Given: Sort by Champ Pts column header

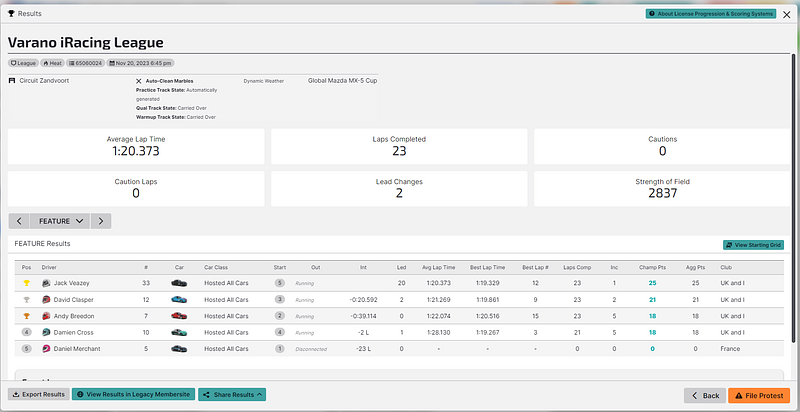Looking at the screenshot, I should (652, 267).
